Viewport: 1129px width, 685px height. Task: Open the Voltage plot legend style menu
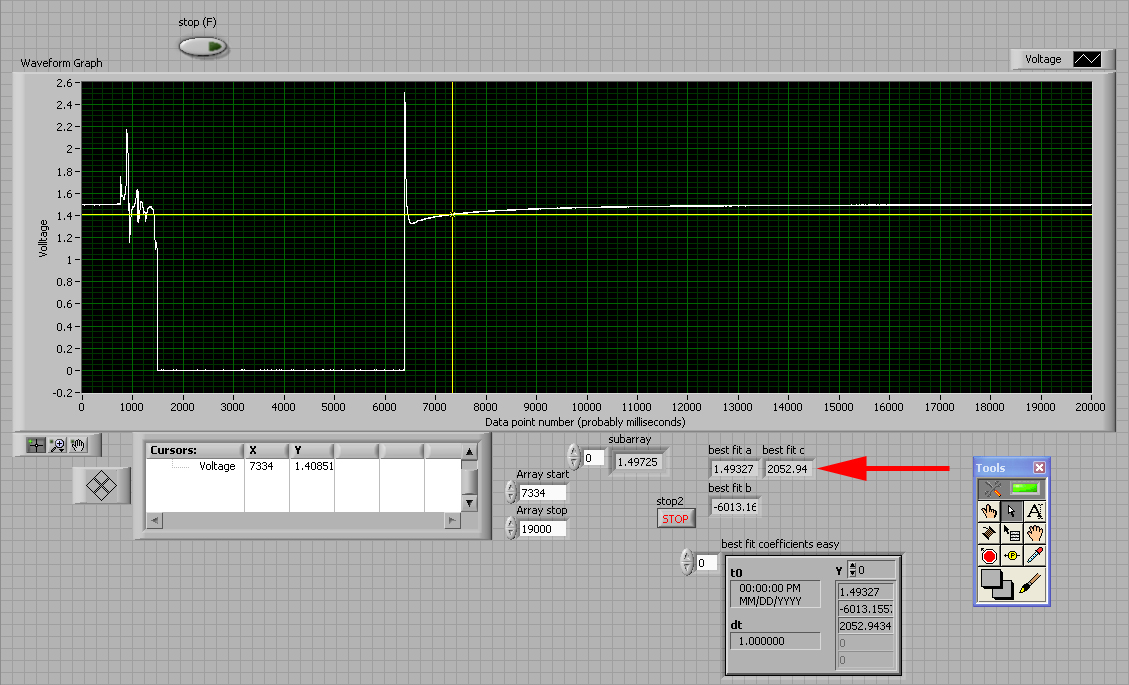[x=1086, y=59]
